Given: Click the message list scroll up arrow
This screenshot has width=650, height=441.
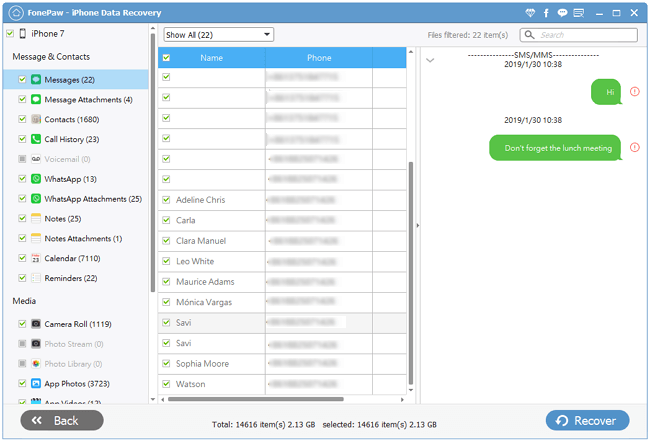Looking at the screenshot, I should click(x=411, y=52).
